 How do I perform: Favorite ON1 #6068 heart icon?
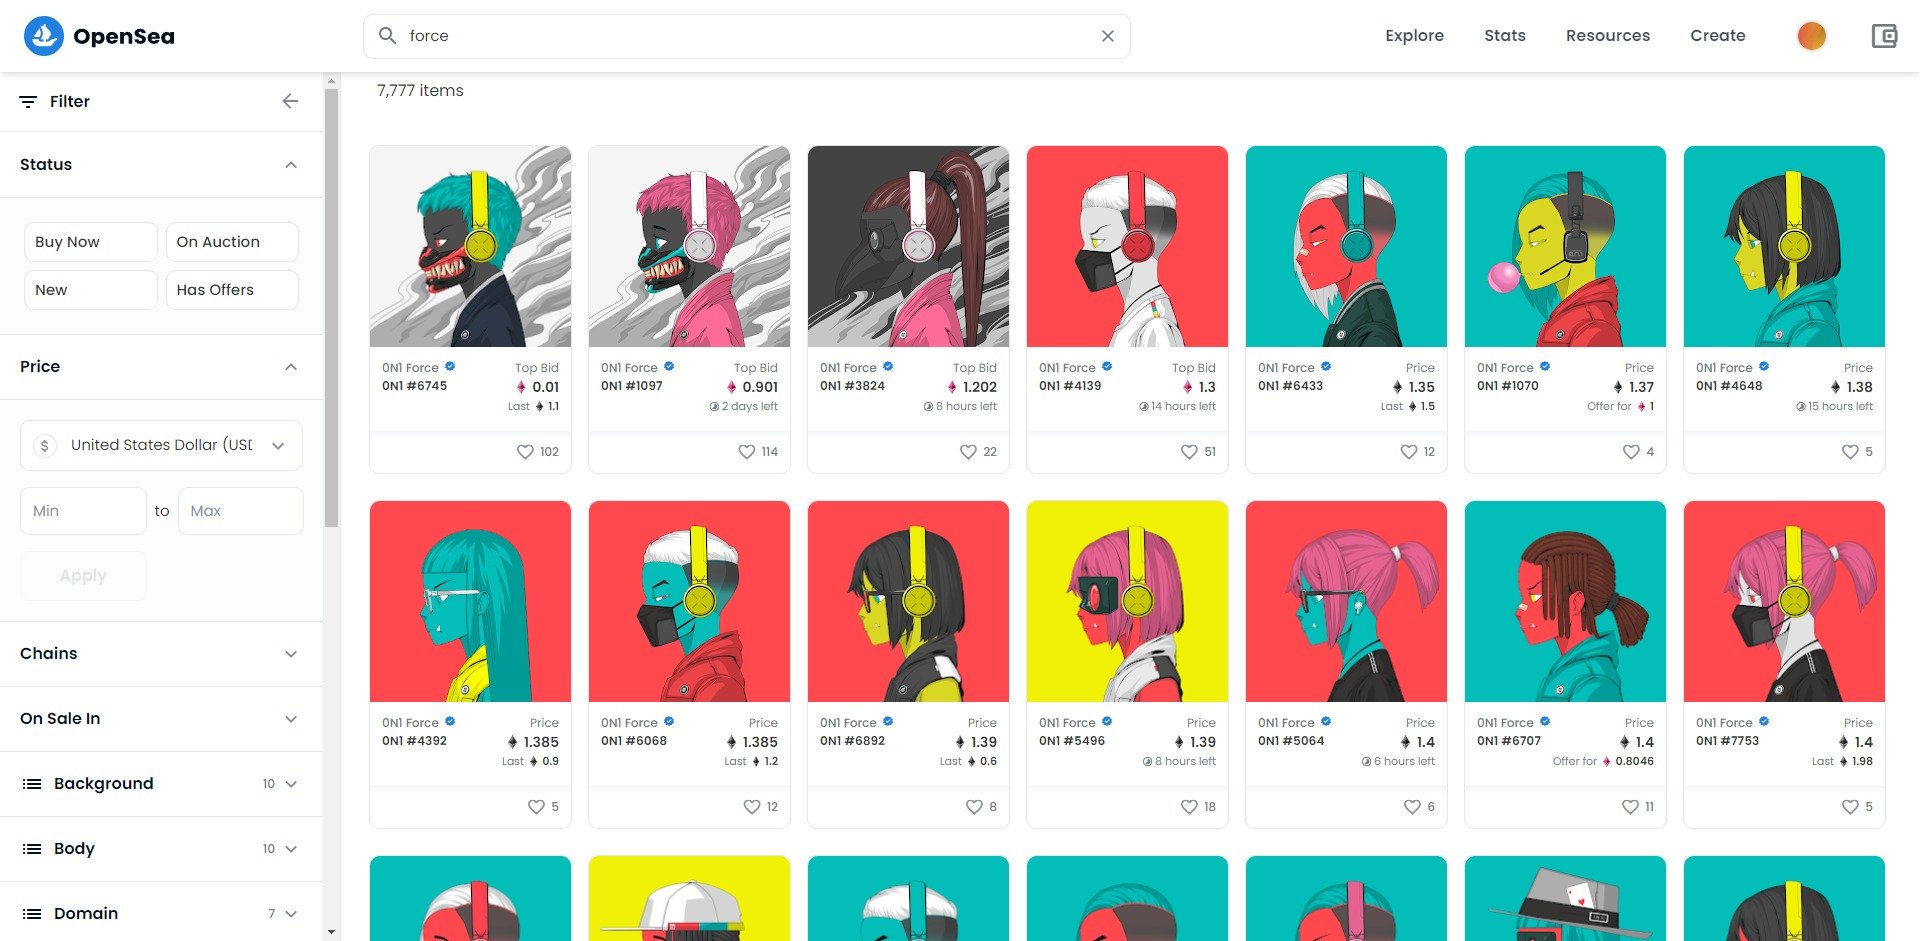[752, 807]
